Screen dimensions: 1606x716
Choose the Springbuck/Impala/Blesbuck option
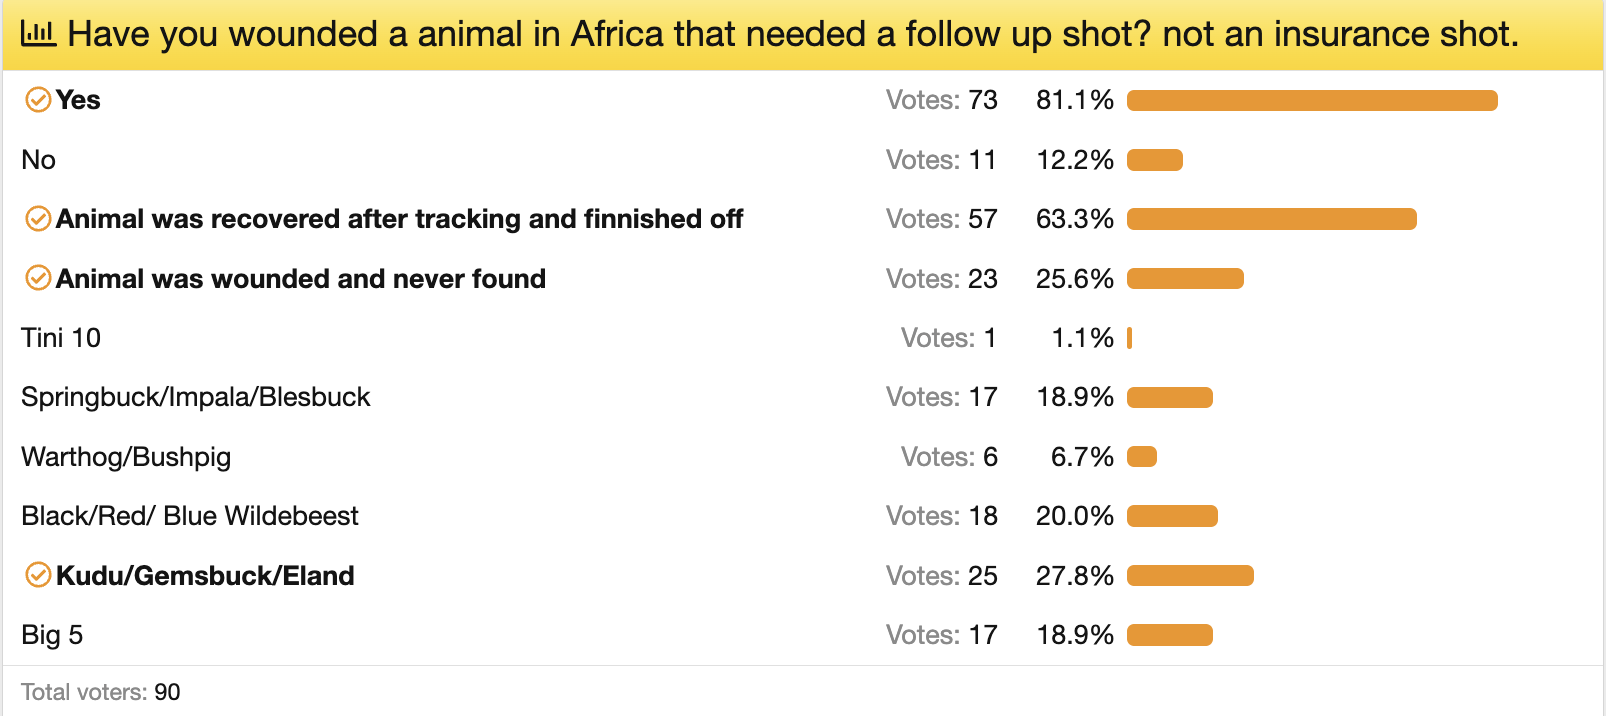tap(196, 397)
